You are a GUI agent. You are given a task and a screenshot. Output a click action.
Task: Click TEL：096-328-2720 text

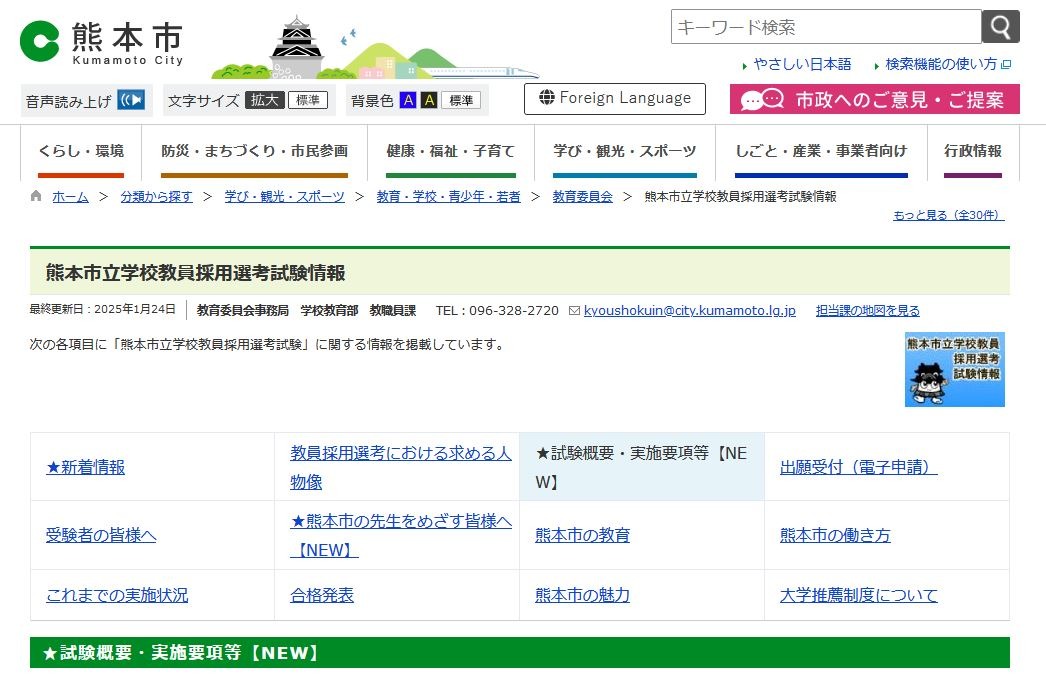coord(497,310)
